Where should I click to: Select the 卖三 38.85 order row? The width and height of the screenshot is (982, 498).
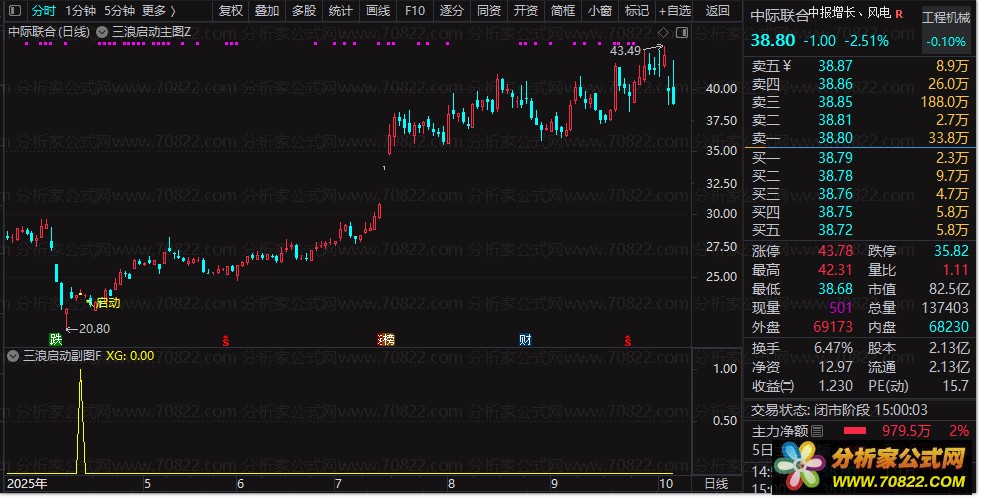[861, 101]
